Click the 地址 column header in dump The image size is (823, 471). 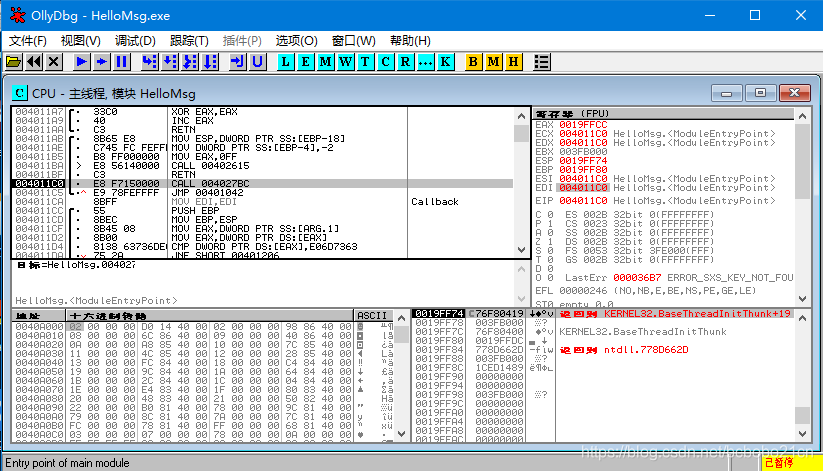tap(39, 316)
